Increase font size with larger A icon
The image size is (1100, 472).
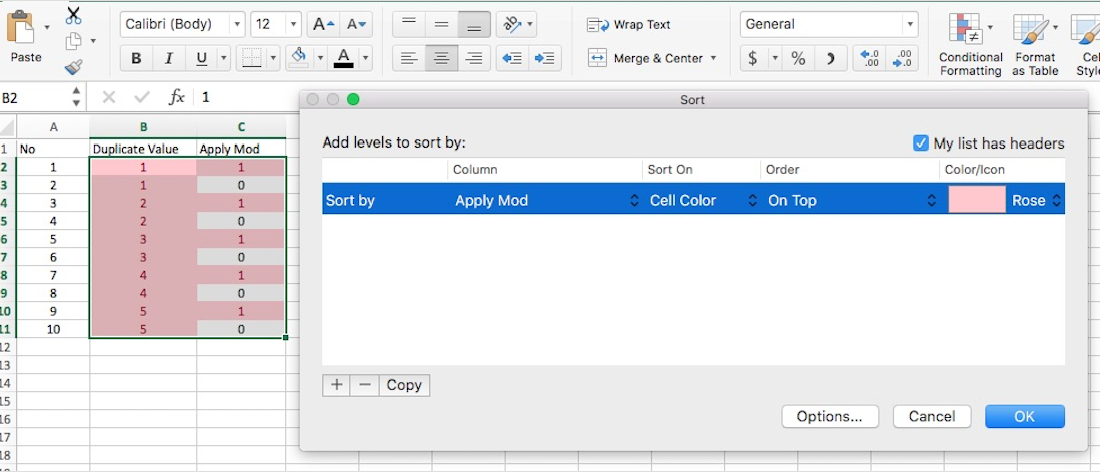coord(321,24)
